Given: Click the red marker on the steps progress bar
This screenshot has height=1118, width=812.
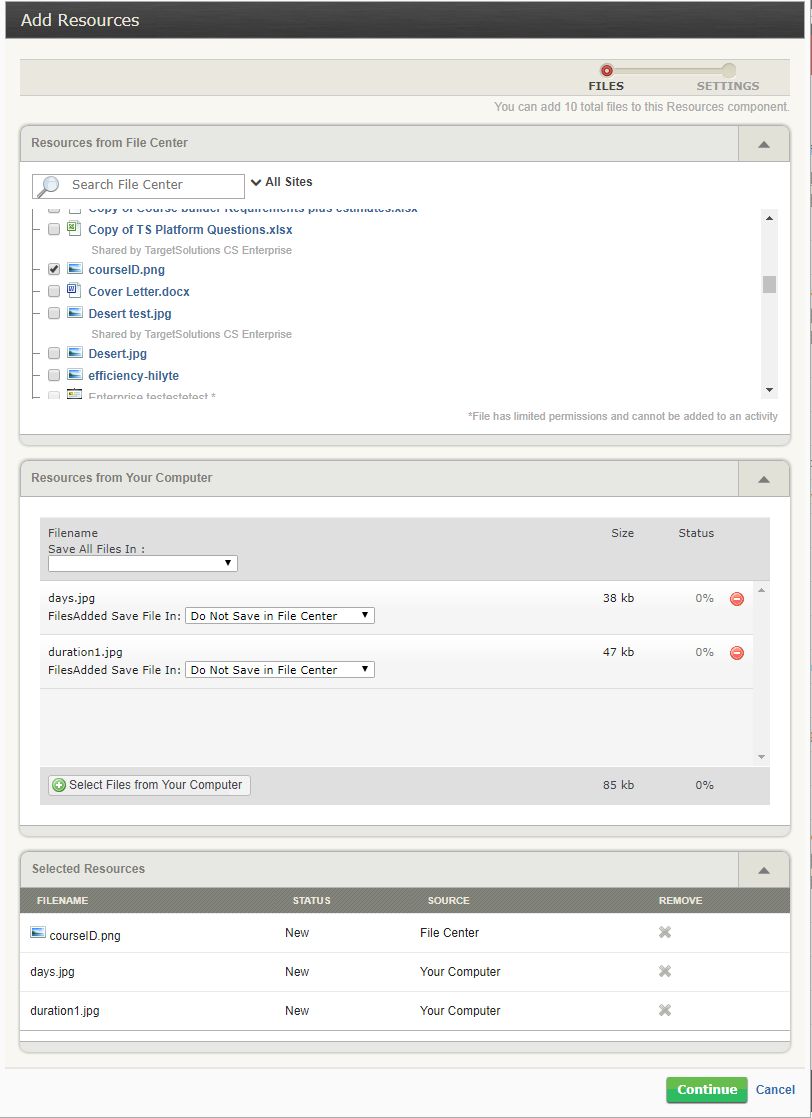Looking at the screenshot, I should tap(606, 71).
